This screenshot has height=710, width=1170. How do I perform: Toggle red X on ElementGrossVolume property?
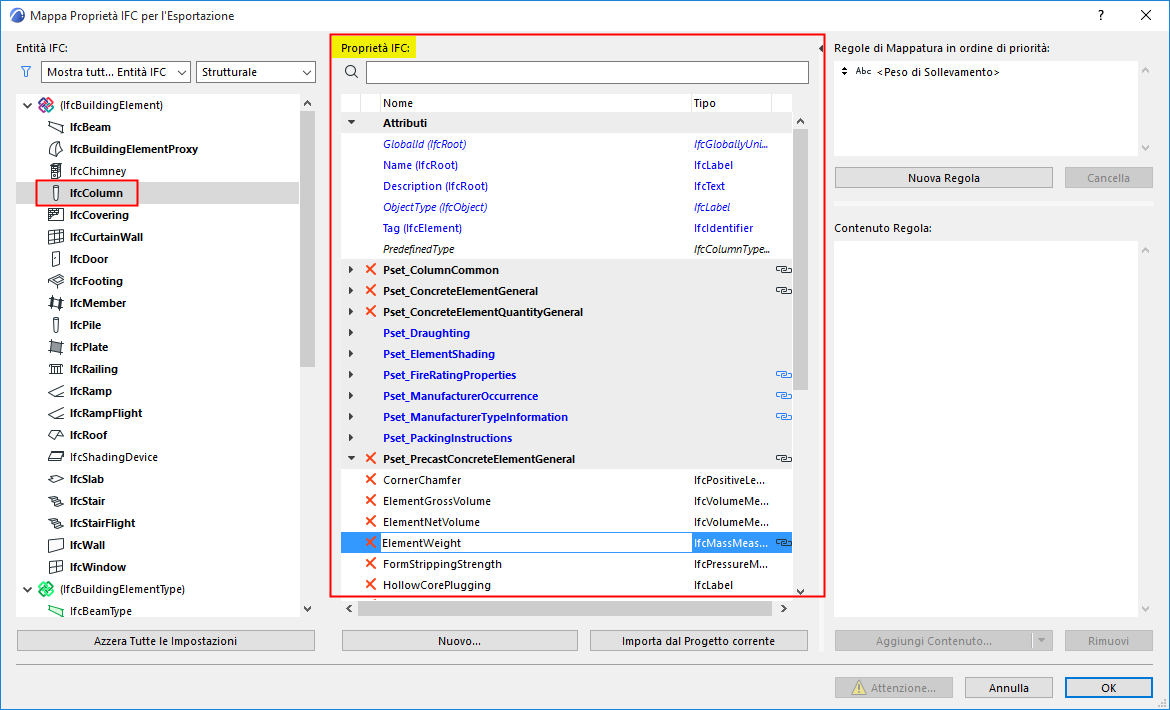click(x=371, y=500)
